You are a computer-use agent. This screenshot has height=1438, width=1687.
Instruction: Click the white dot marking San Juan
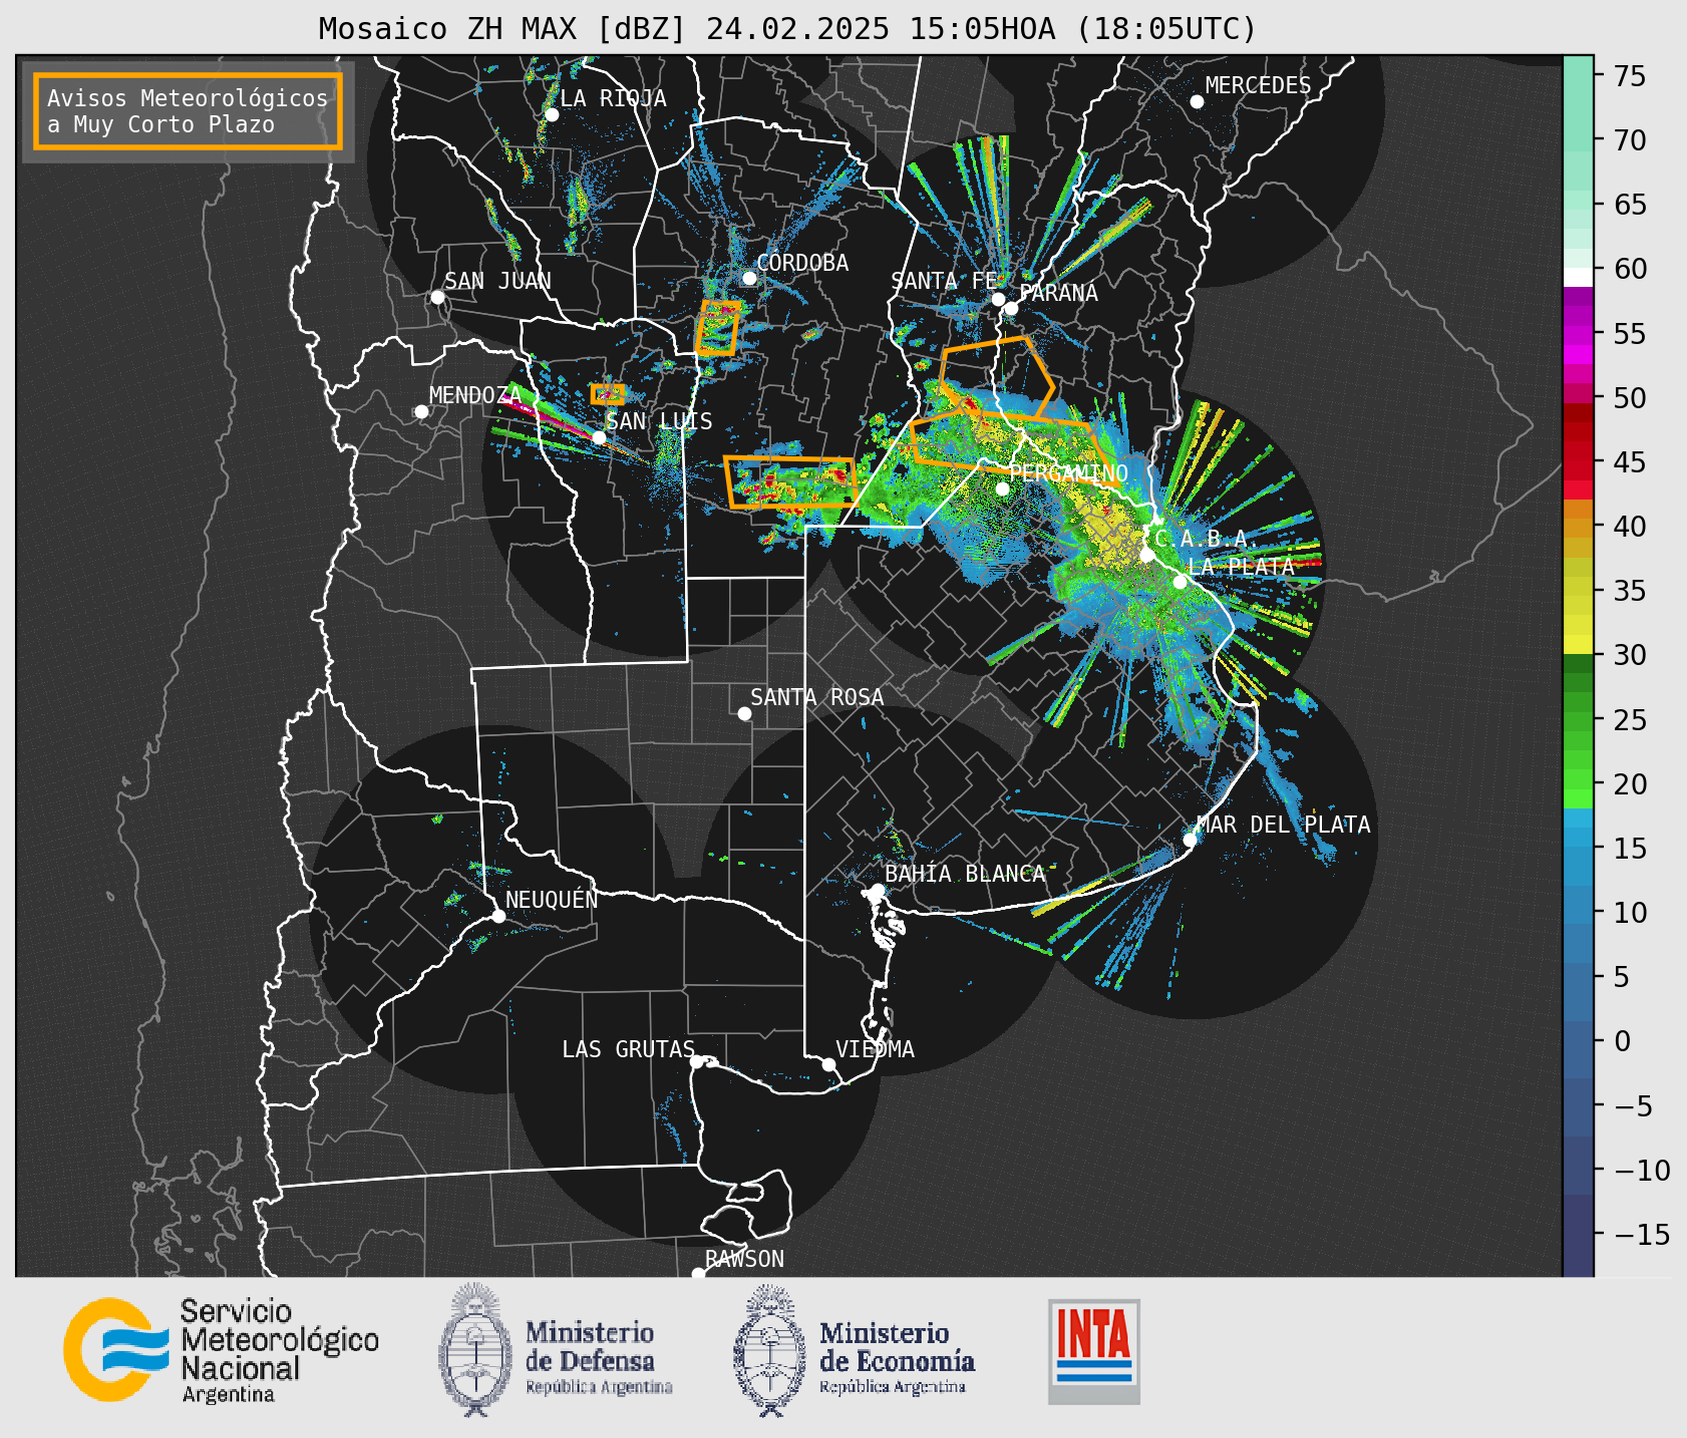pyautogui.click(x=437, y=297)
